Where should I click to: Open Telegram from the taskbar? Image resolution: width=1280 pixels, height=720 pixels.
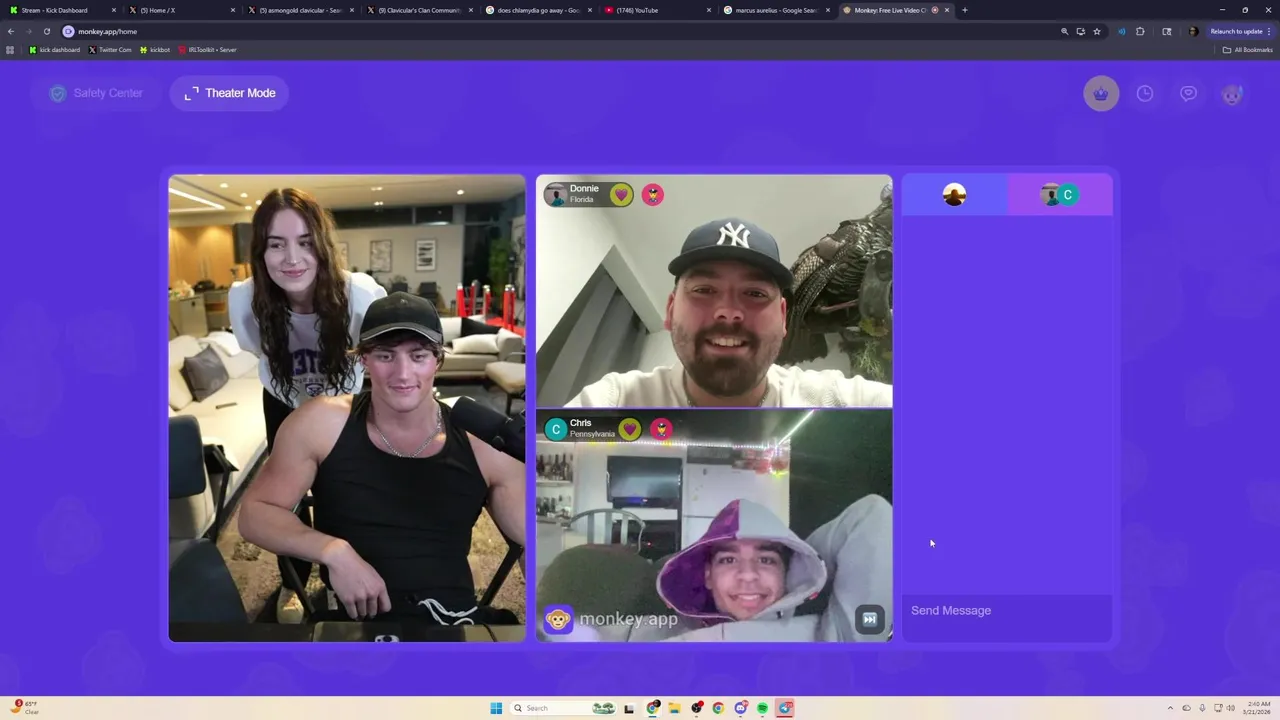coord(785,708)
